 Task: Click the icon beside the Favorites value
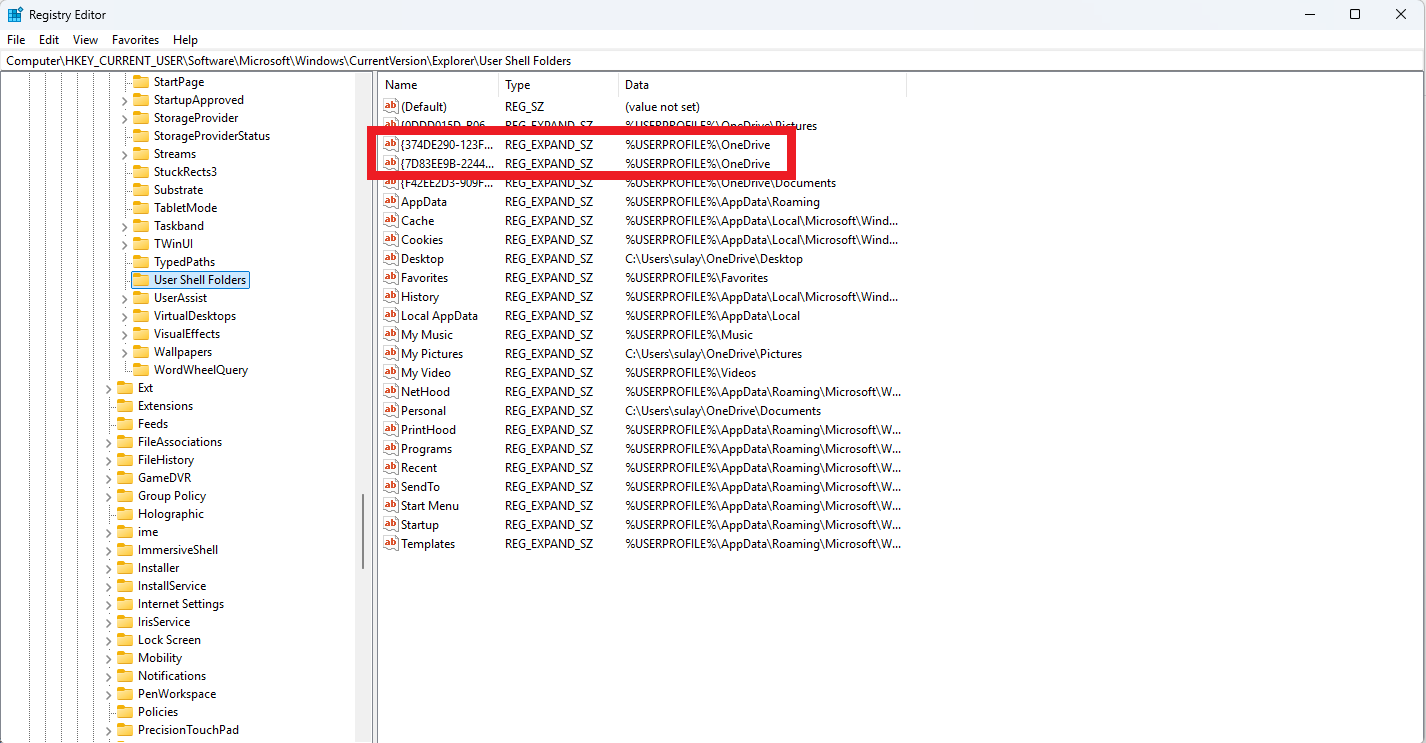pyautogui.click(x=392, y=278)
